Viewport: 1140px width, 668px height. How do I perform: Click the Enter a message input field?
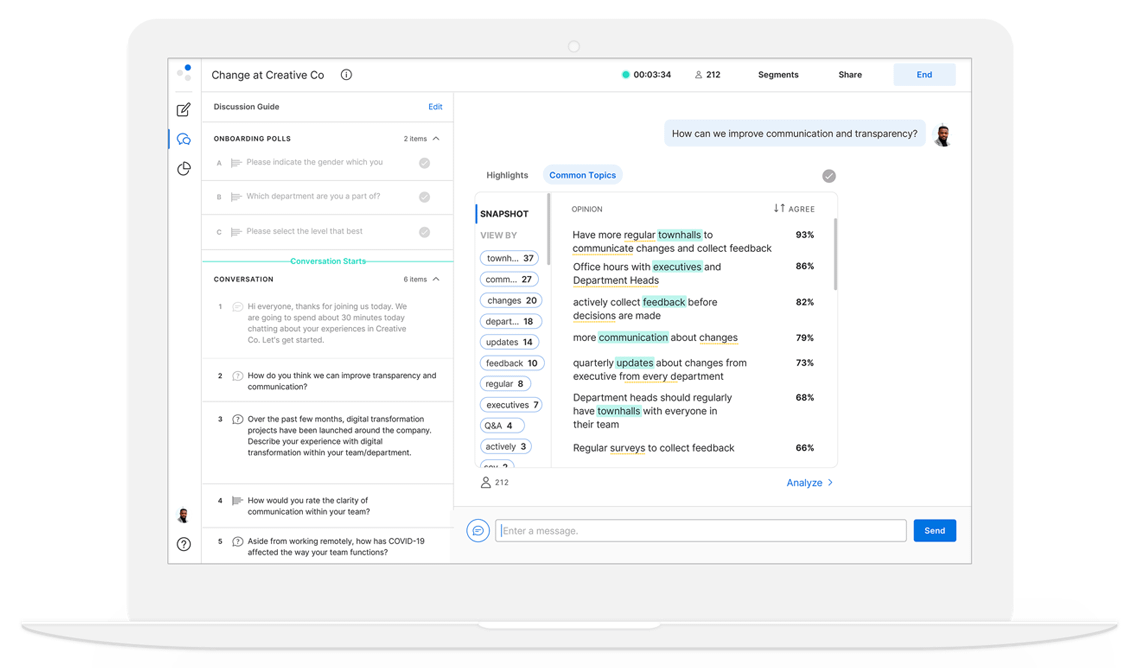pyautogui.click(x=701, y=531)
